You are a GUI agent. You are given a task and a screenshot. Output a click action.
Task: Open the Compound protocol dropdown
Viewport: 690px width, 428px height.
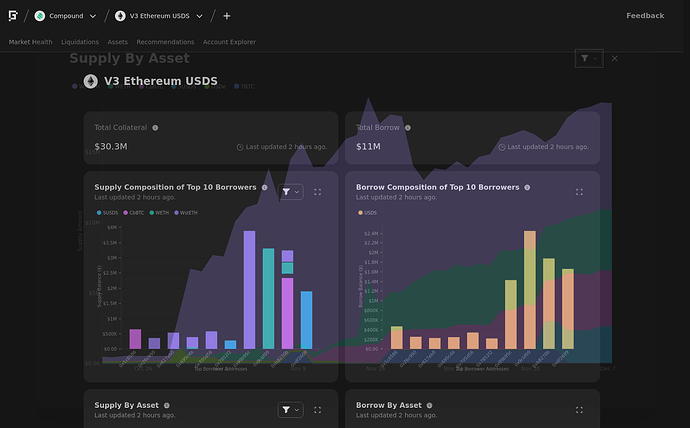click(x=65, y=16)
